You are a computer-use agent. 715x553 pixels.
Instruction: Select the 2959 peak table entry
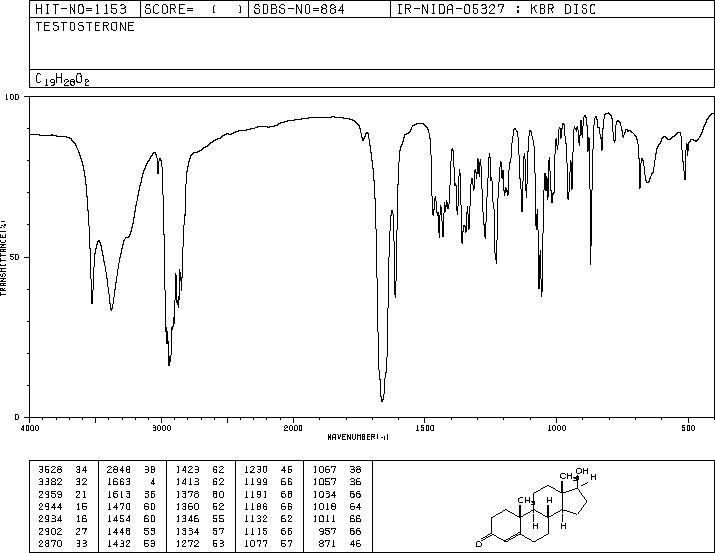click(x=63, y=494)
